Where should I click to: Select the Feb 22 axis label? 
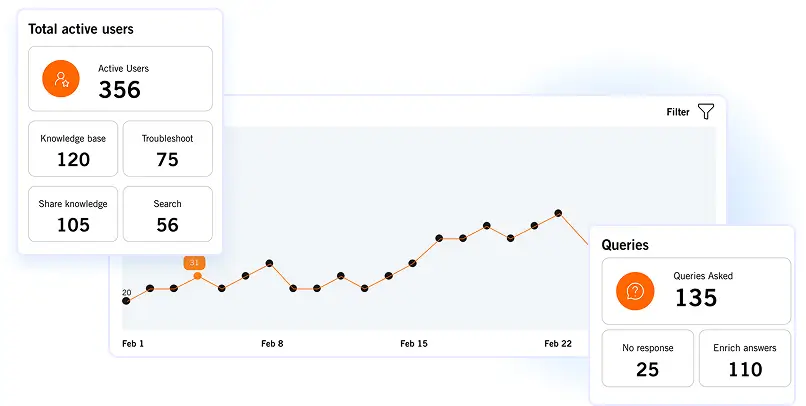tap(558, 343)
